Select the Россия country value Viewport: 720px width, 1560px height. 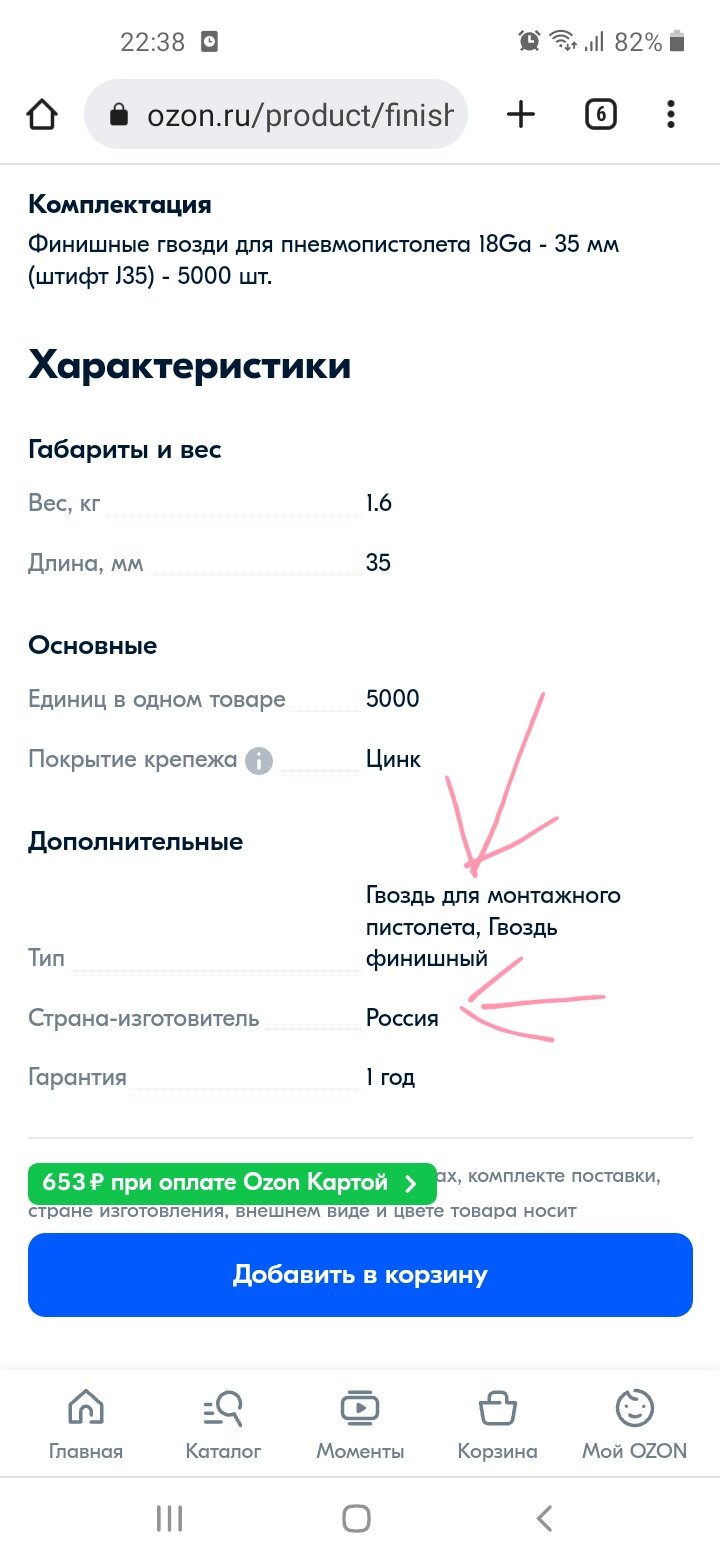pos(402,1019)
